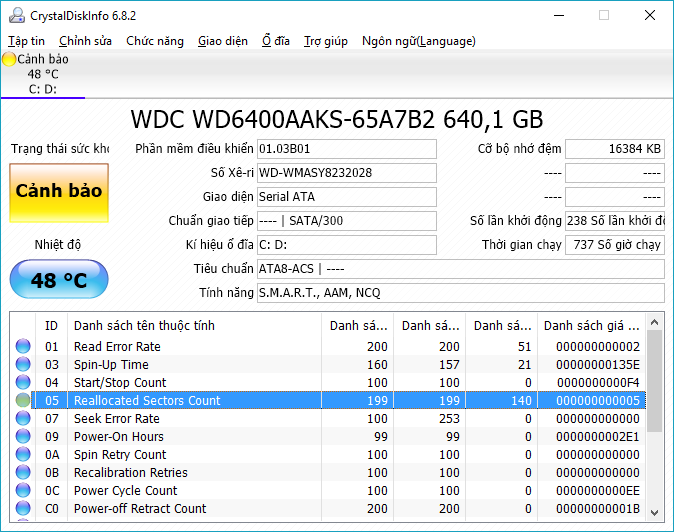Screen dimensions: 674x532
Task: Click the Nhiệt độ label
Action: pos(58,245)
